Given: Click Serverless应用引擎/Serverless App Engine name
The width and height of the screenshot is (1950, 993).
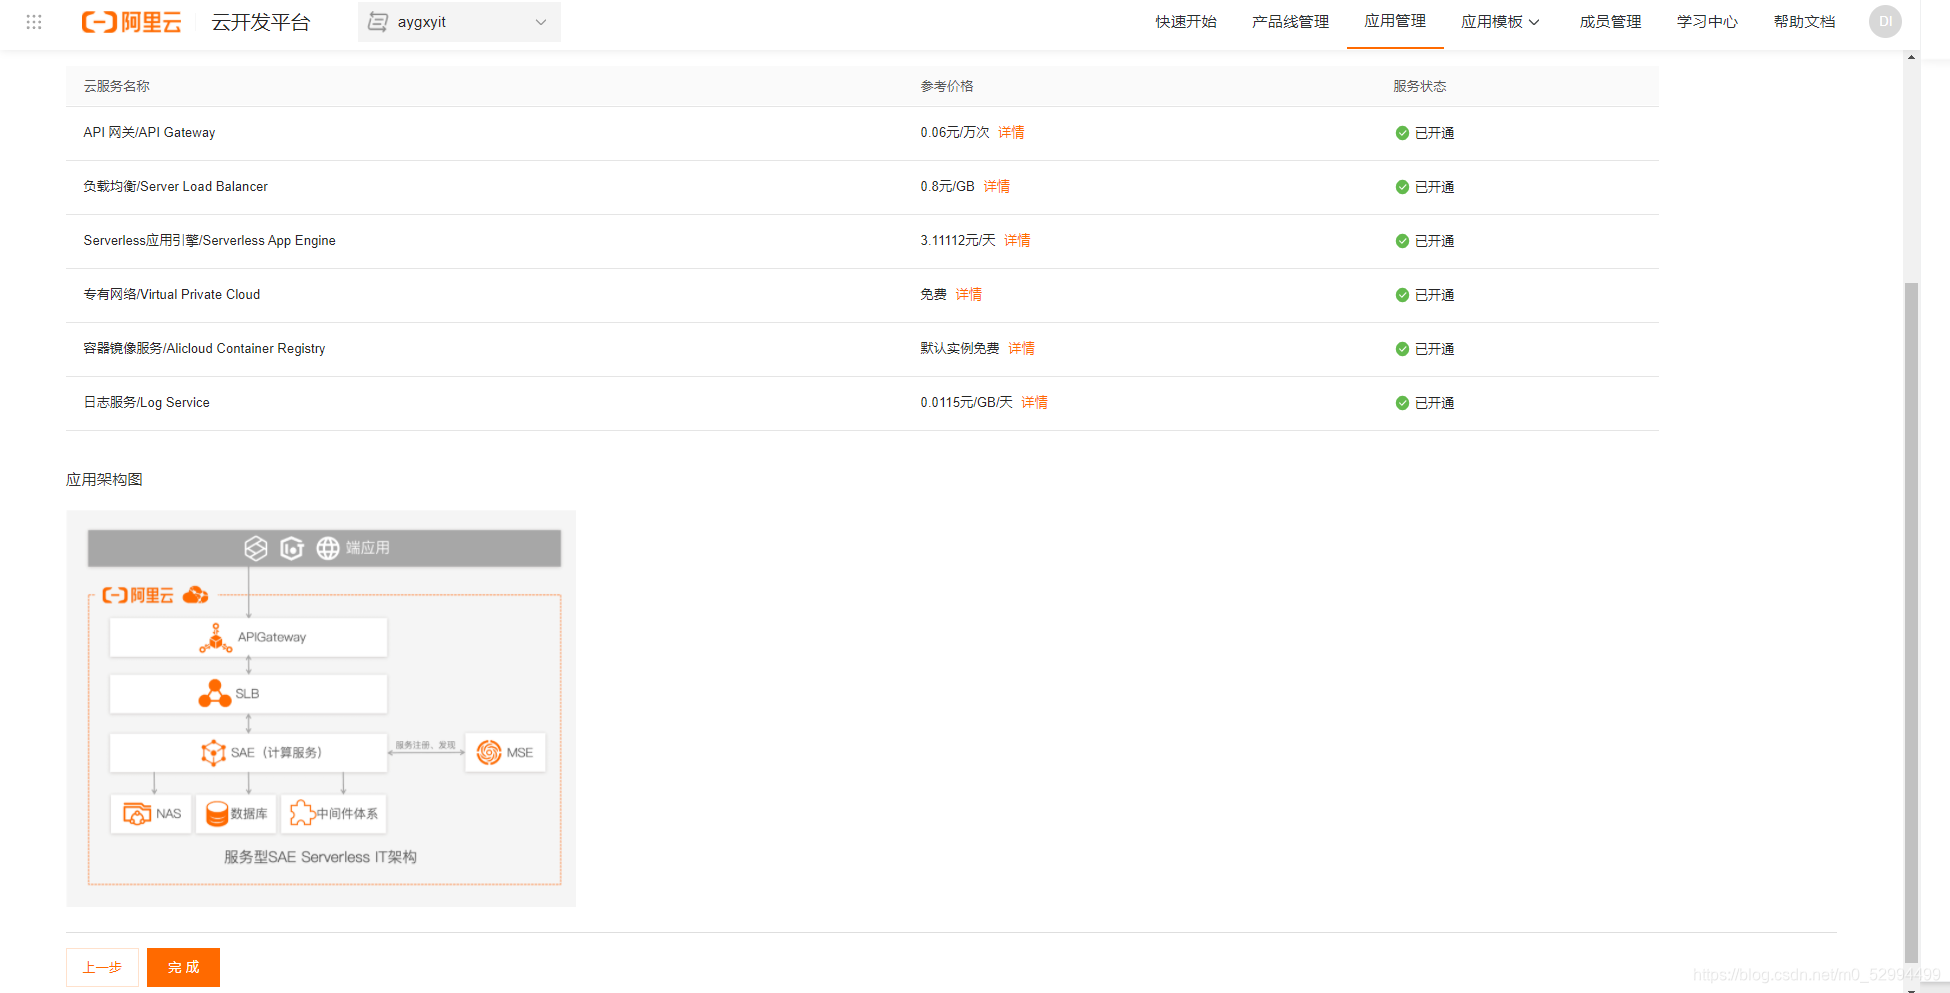Looking at the screenshot, I should 210,240.
